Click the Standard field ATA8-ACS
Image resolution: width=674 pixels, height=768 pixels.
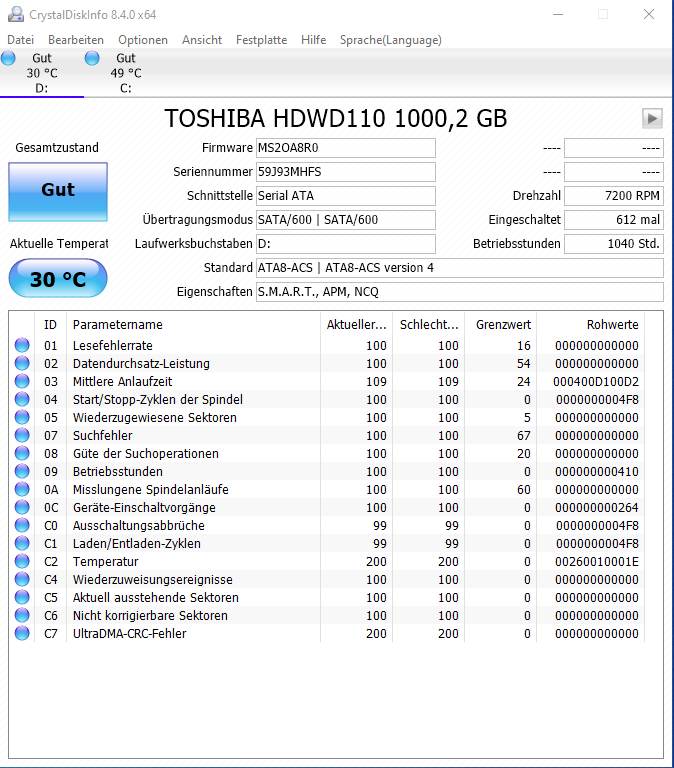[x=460, y=268]
